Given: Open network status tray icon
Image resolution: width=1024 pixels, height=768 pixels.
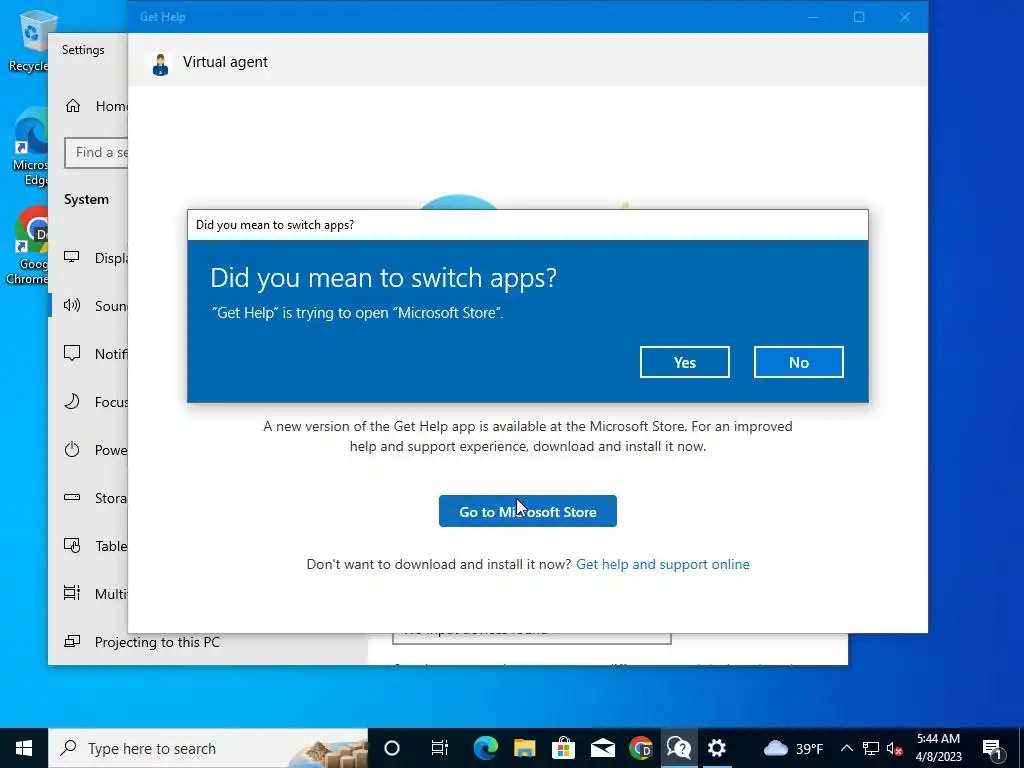Looking at the screenshot, I should coord(871,748).
